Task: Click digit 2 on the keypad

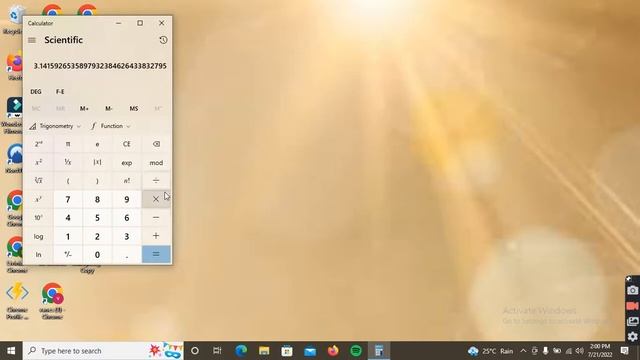Action: click(x=97, y=236)
